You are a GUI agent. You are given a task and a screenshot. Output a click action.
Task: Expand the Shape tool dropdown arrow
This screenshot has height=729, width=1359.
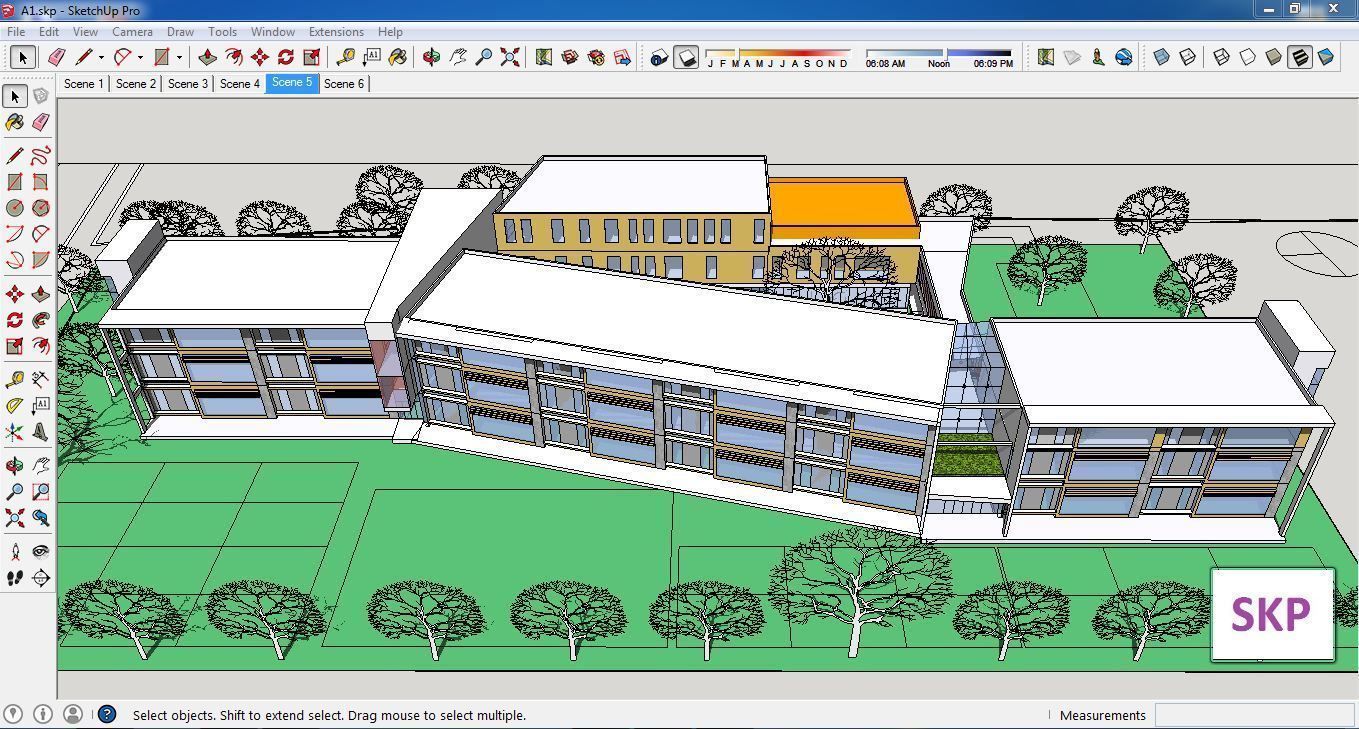pyautogui.click(x=179, y=58)
